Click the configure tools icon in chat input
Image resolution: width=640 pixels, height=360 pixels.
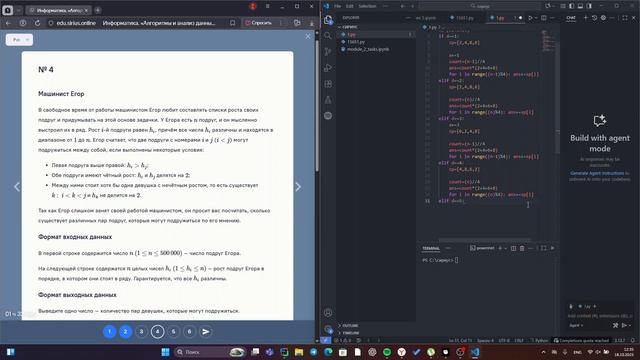click(x=616, y=325)
